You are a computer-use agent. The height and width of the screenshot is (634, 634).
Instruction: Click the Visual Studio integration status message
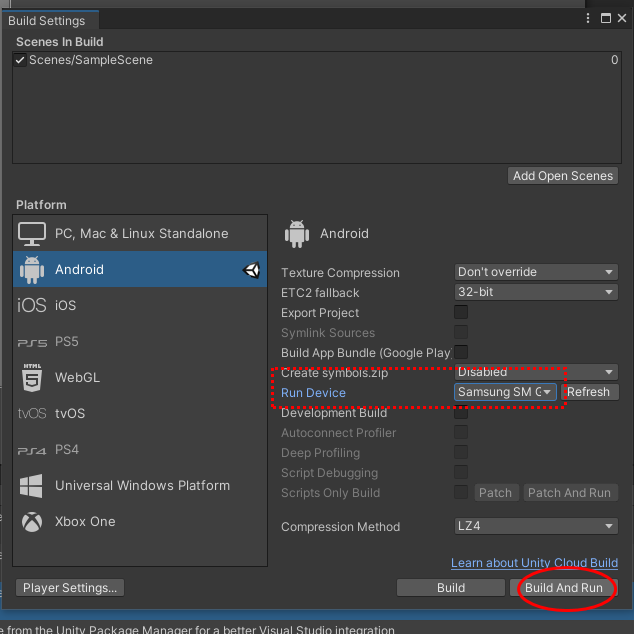[x=198, y=630]
